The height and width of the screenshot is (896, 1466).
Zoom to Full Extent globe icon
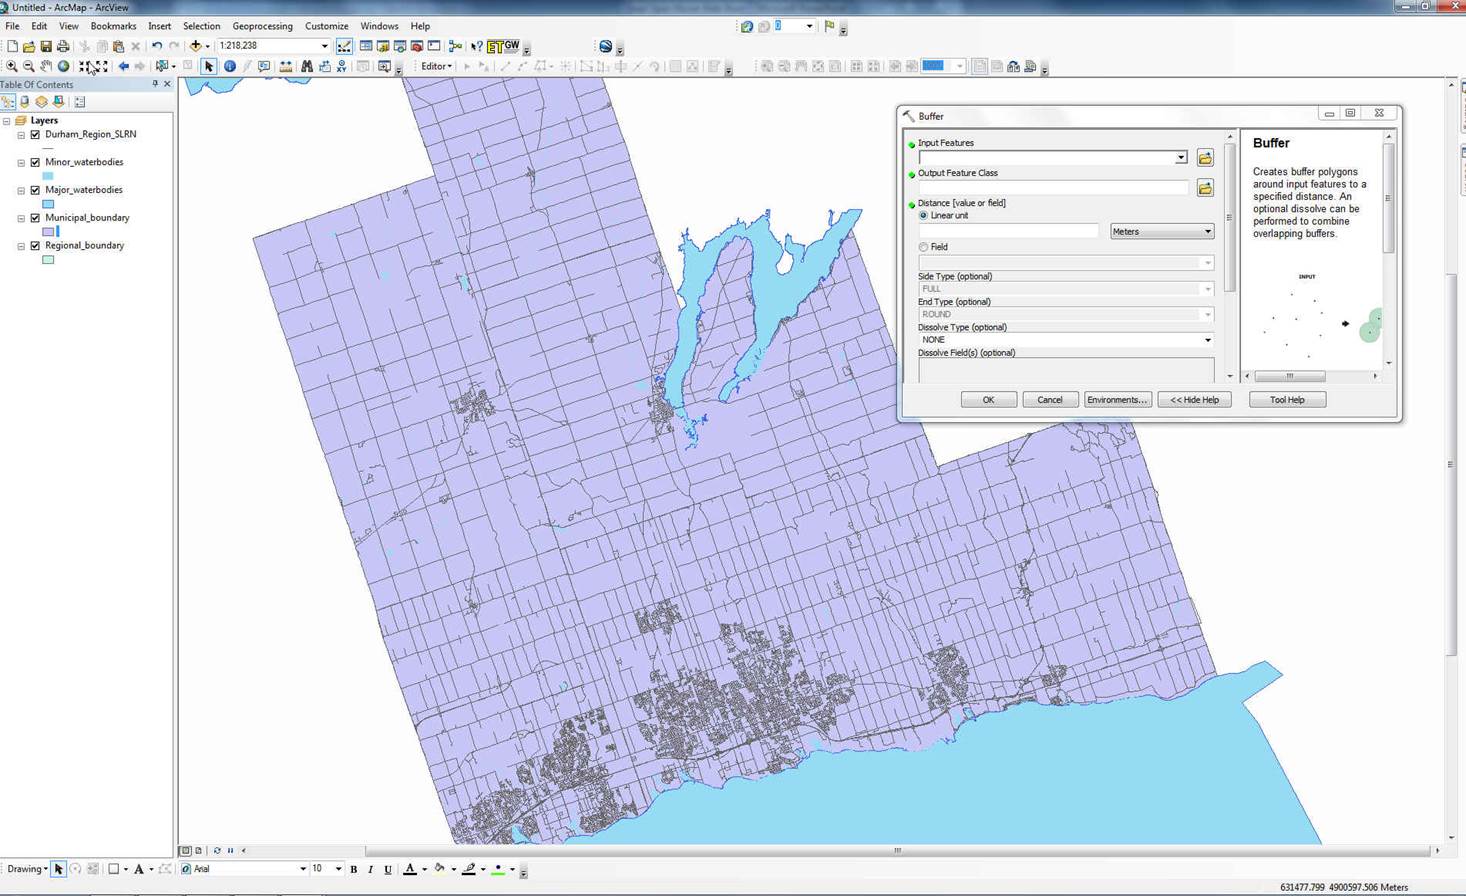(x=63, y=67)
